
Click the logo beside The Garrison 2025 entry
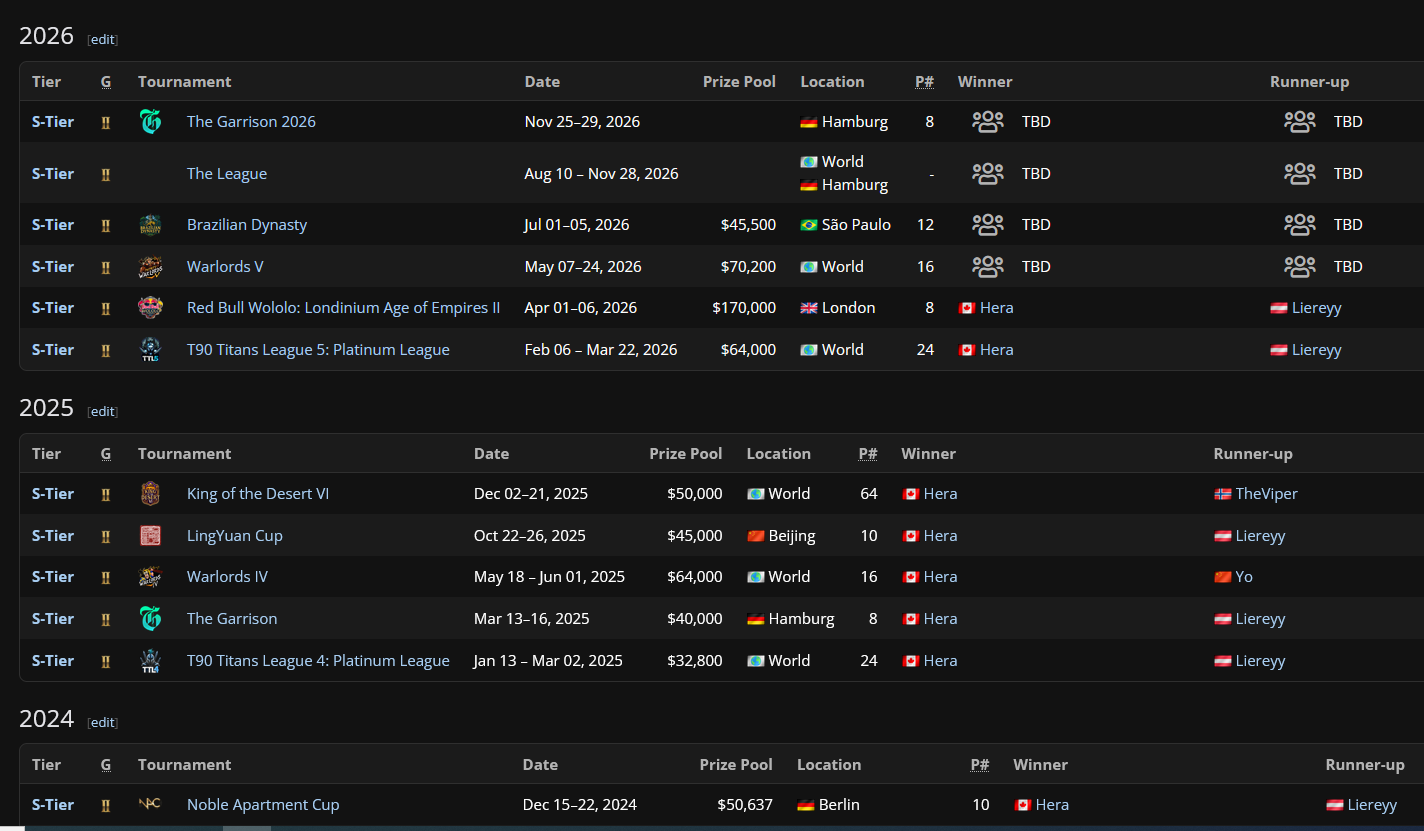150,619
